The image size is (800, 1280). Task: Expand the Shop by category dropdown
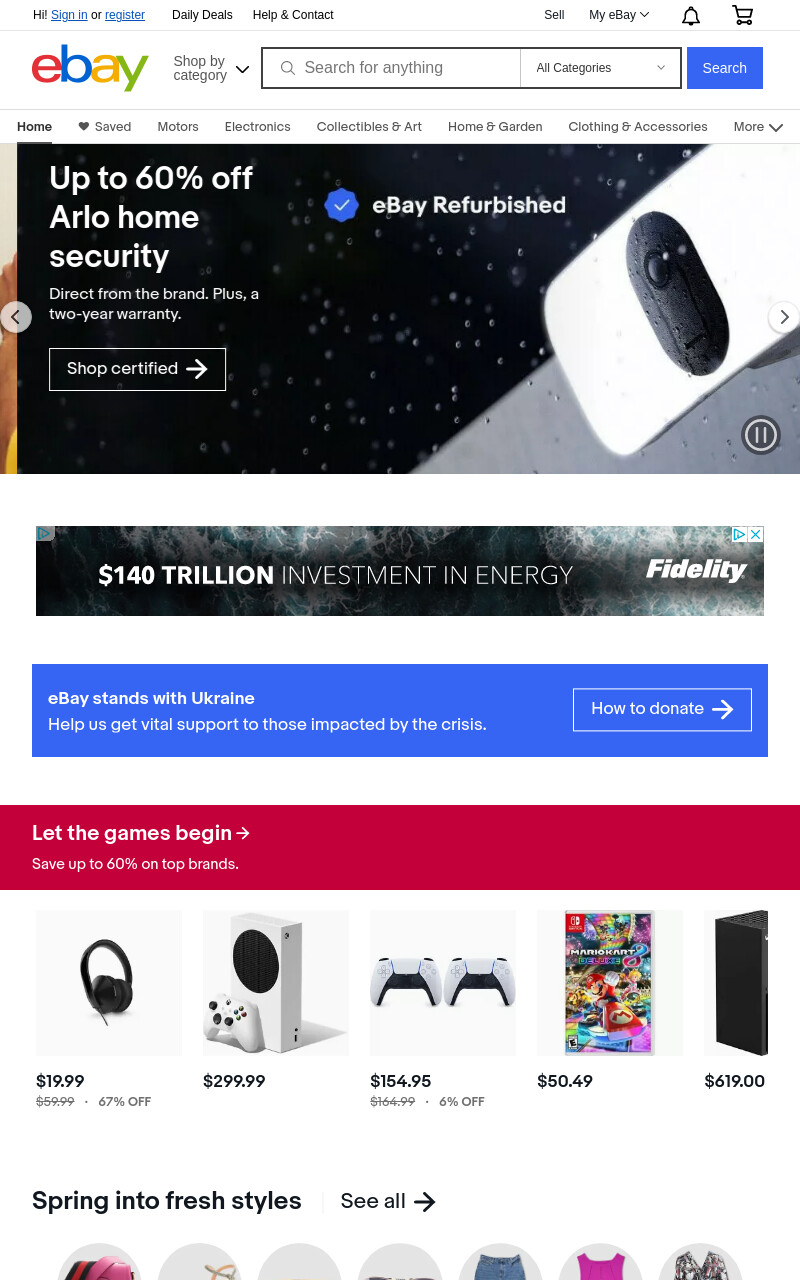(211, 68)
